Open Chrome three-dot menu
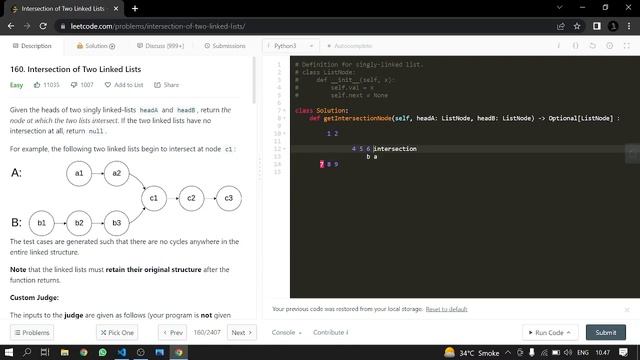 (x=629, y=26)
